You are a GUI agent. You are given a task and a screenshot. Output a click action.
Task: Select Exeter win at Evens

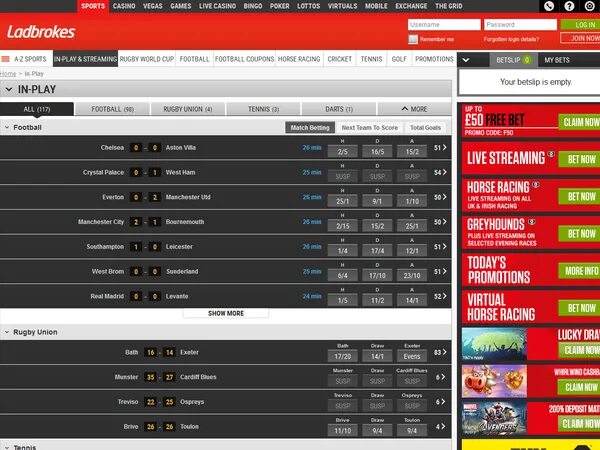[x=412, y=356]
